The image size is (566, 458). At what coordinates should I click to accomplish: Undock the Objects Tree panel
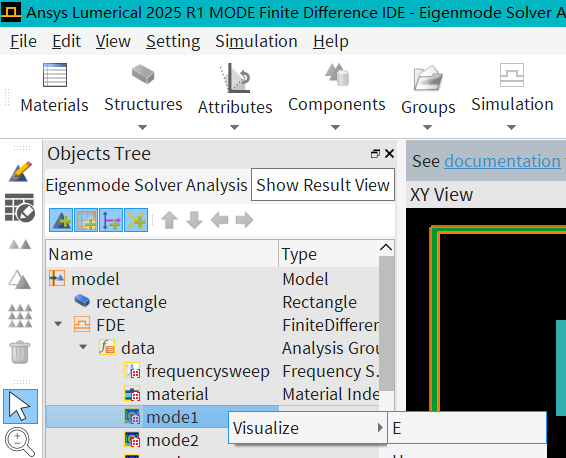click(375, 154)
